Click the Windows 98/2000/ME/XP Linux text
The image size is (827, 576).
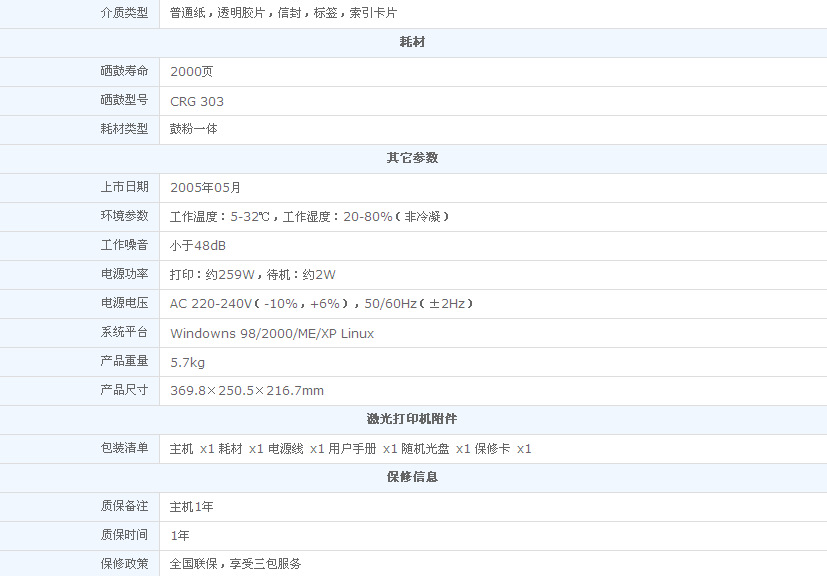272,333
